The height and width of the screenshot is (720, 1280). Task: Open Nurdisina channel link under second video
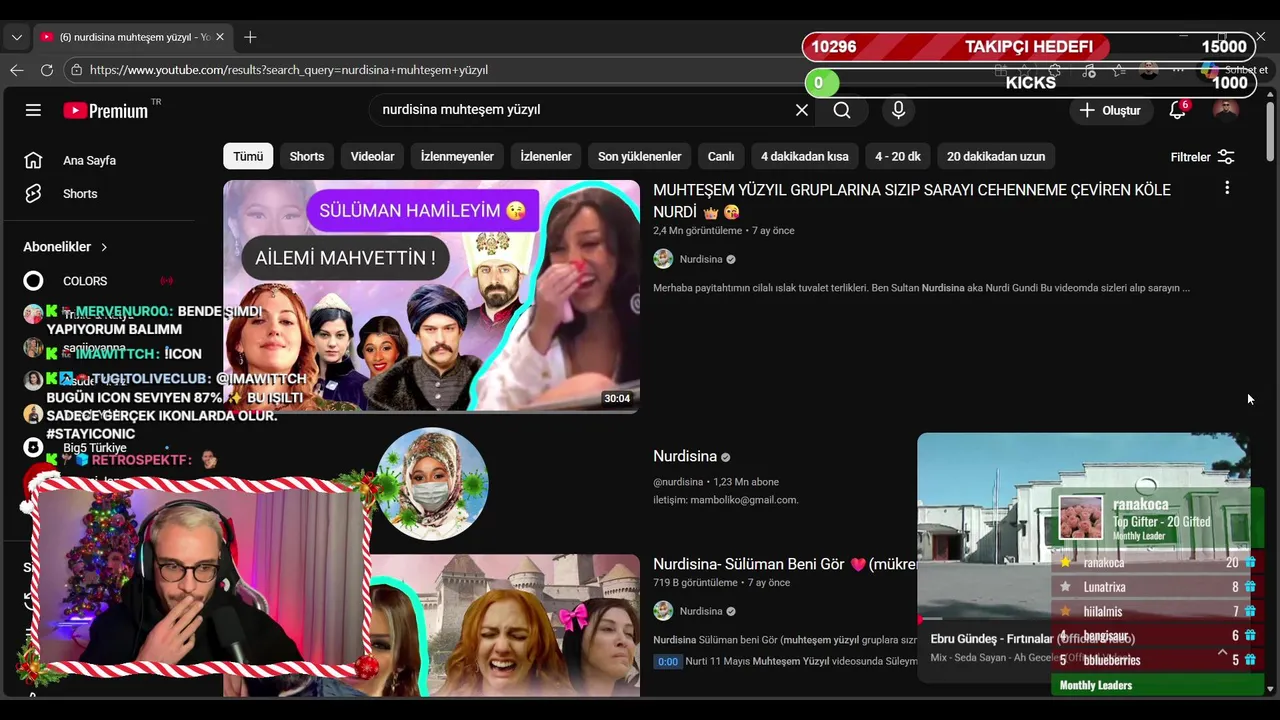(701, 611)
